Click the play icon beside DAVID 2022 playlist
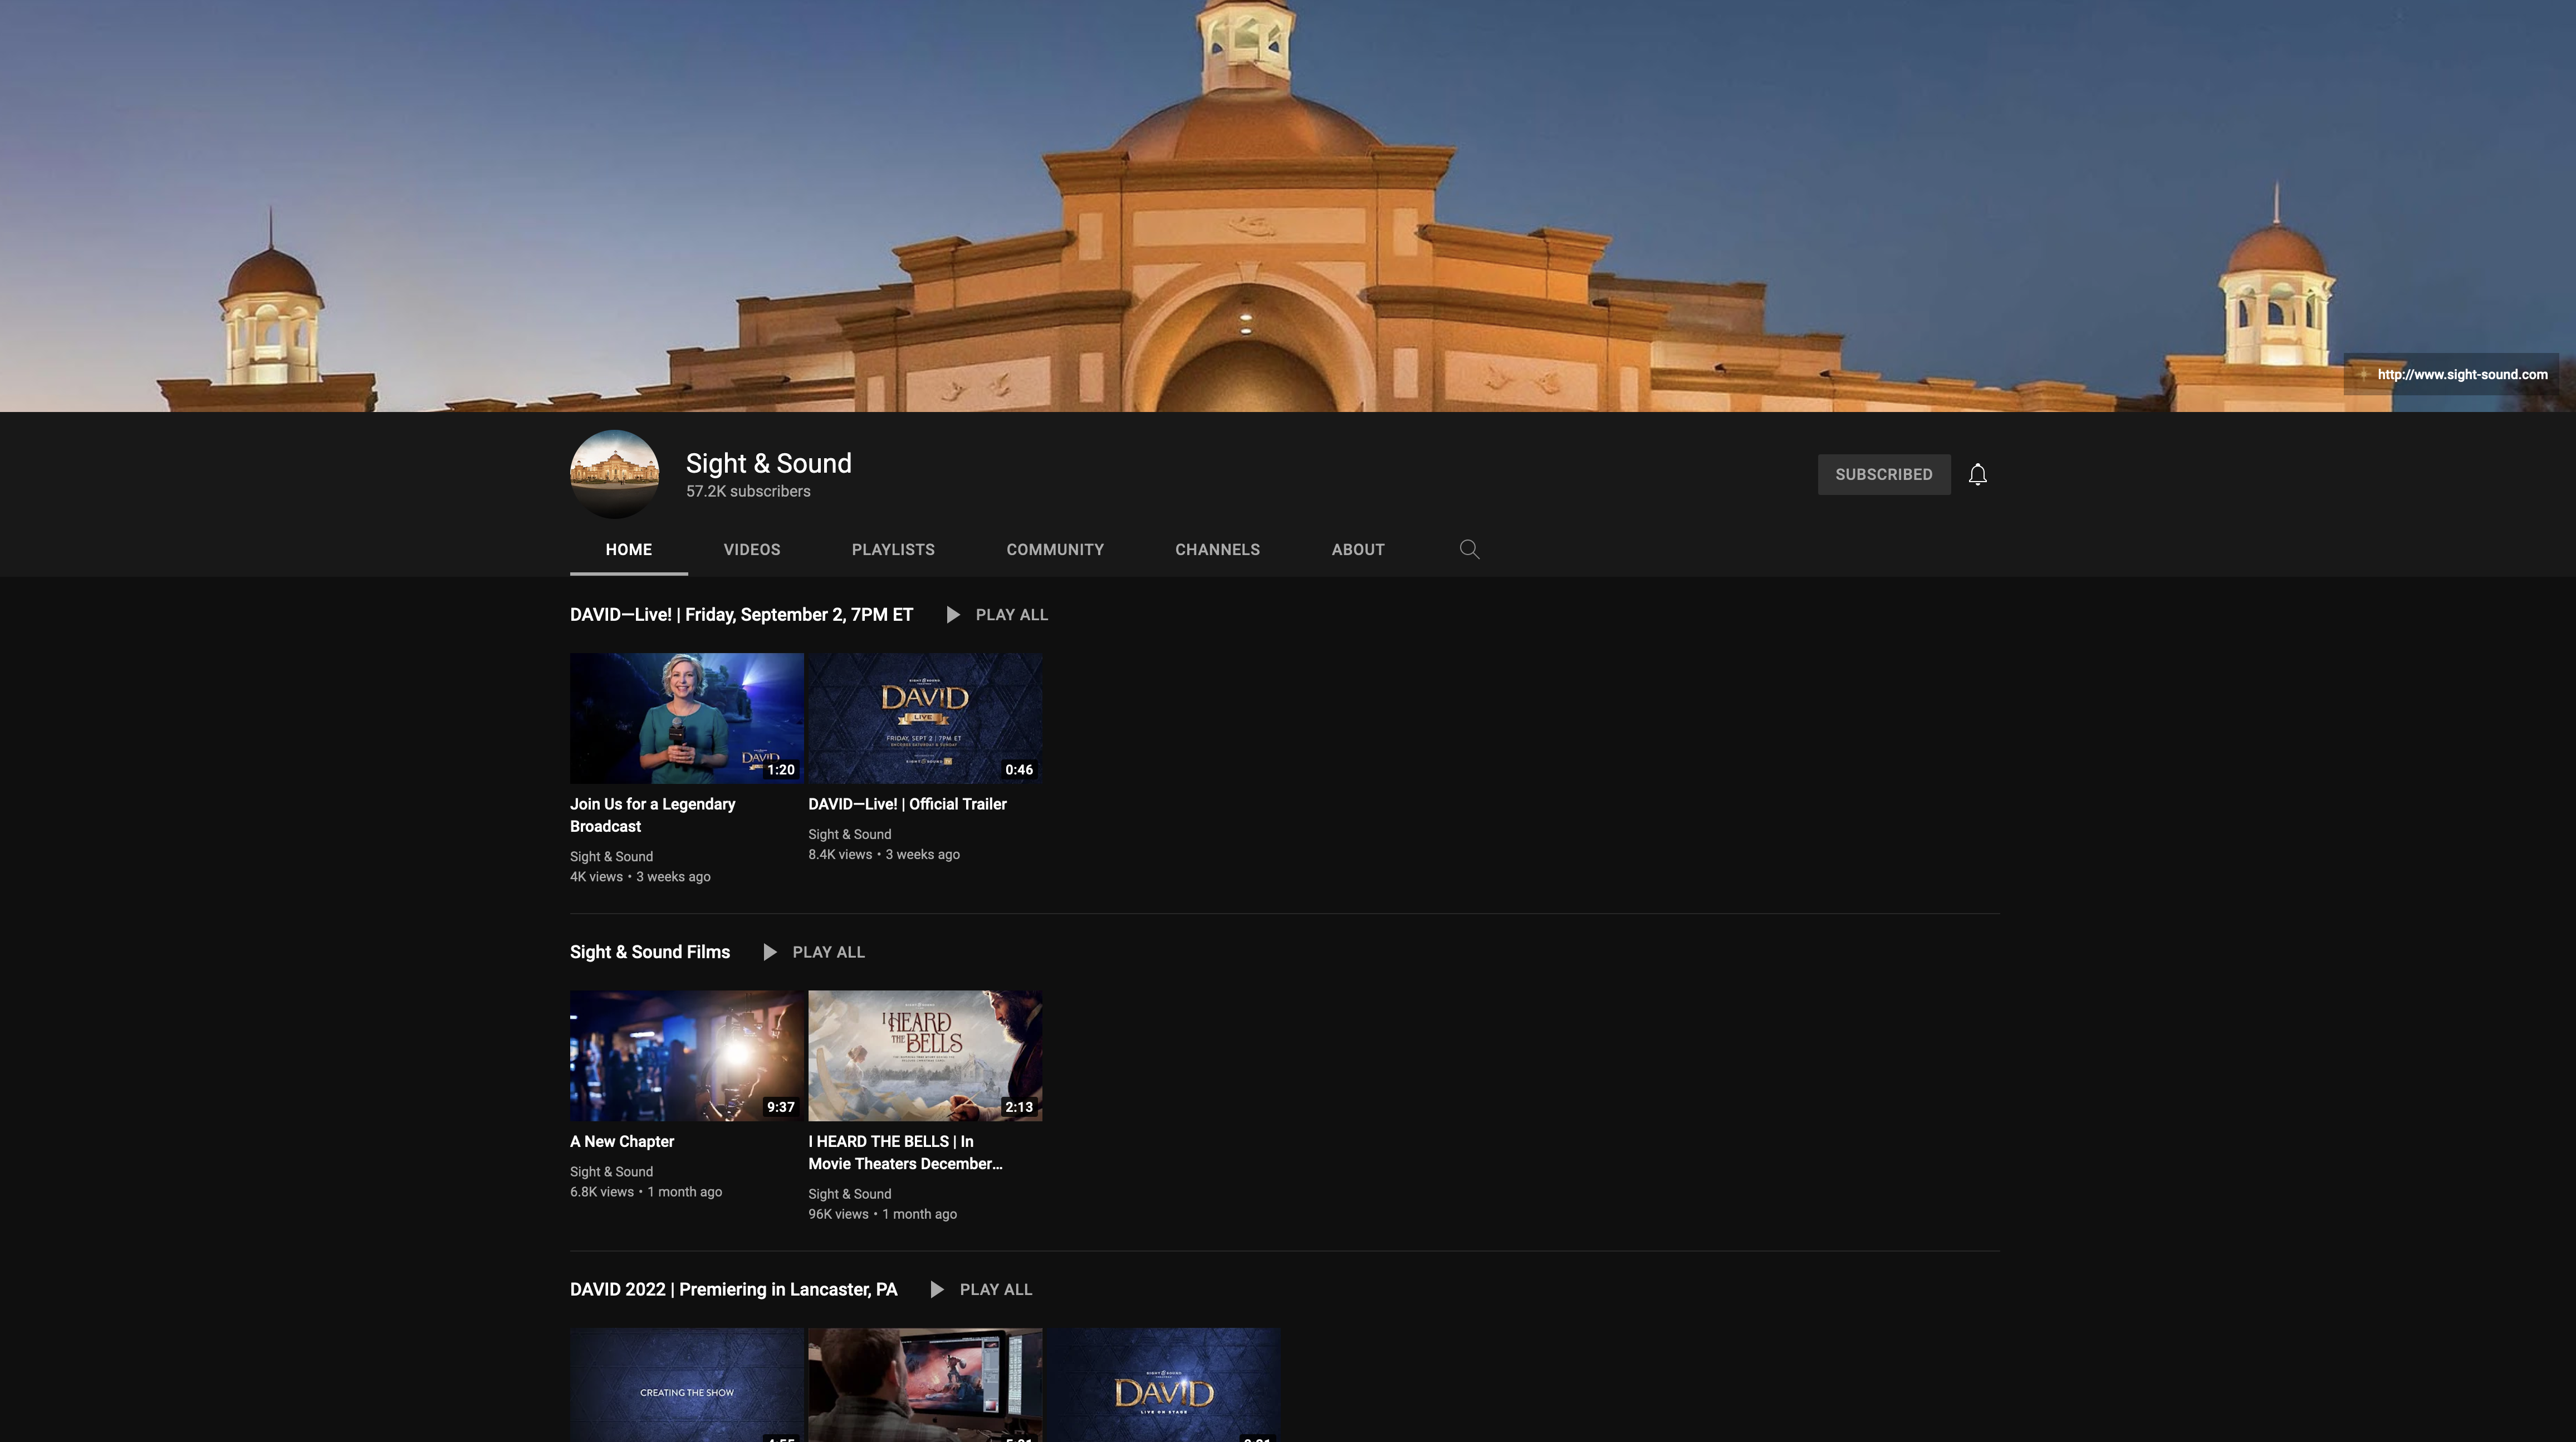 pos(937,1290)
